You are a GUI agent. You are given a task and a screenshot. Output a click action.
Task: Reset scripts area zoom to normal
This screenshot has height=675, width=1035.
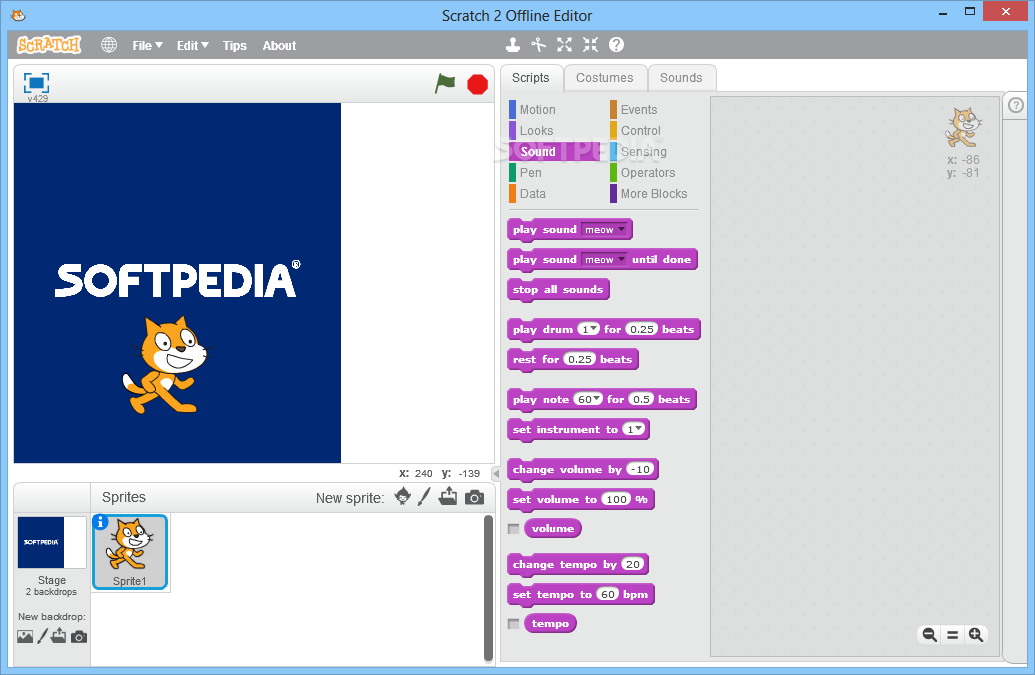coord(952,635)
